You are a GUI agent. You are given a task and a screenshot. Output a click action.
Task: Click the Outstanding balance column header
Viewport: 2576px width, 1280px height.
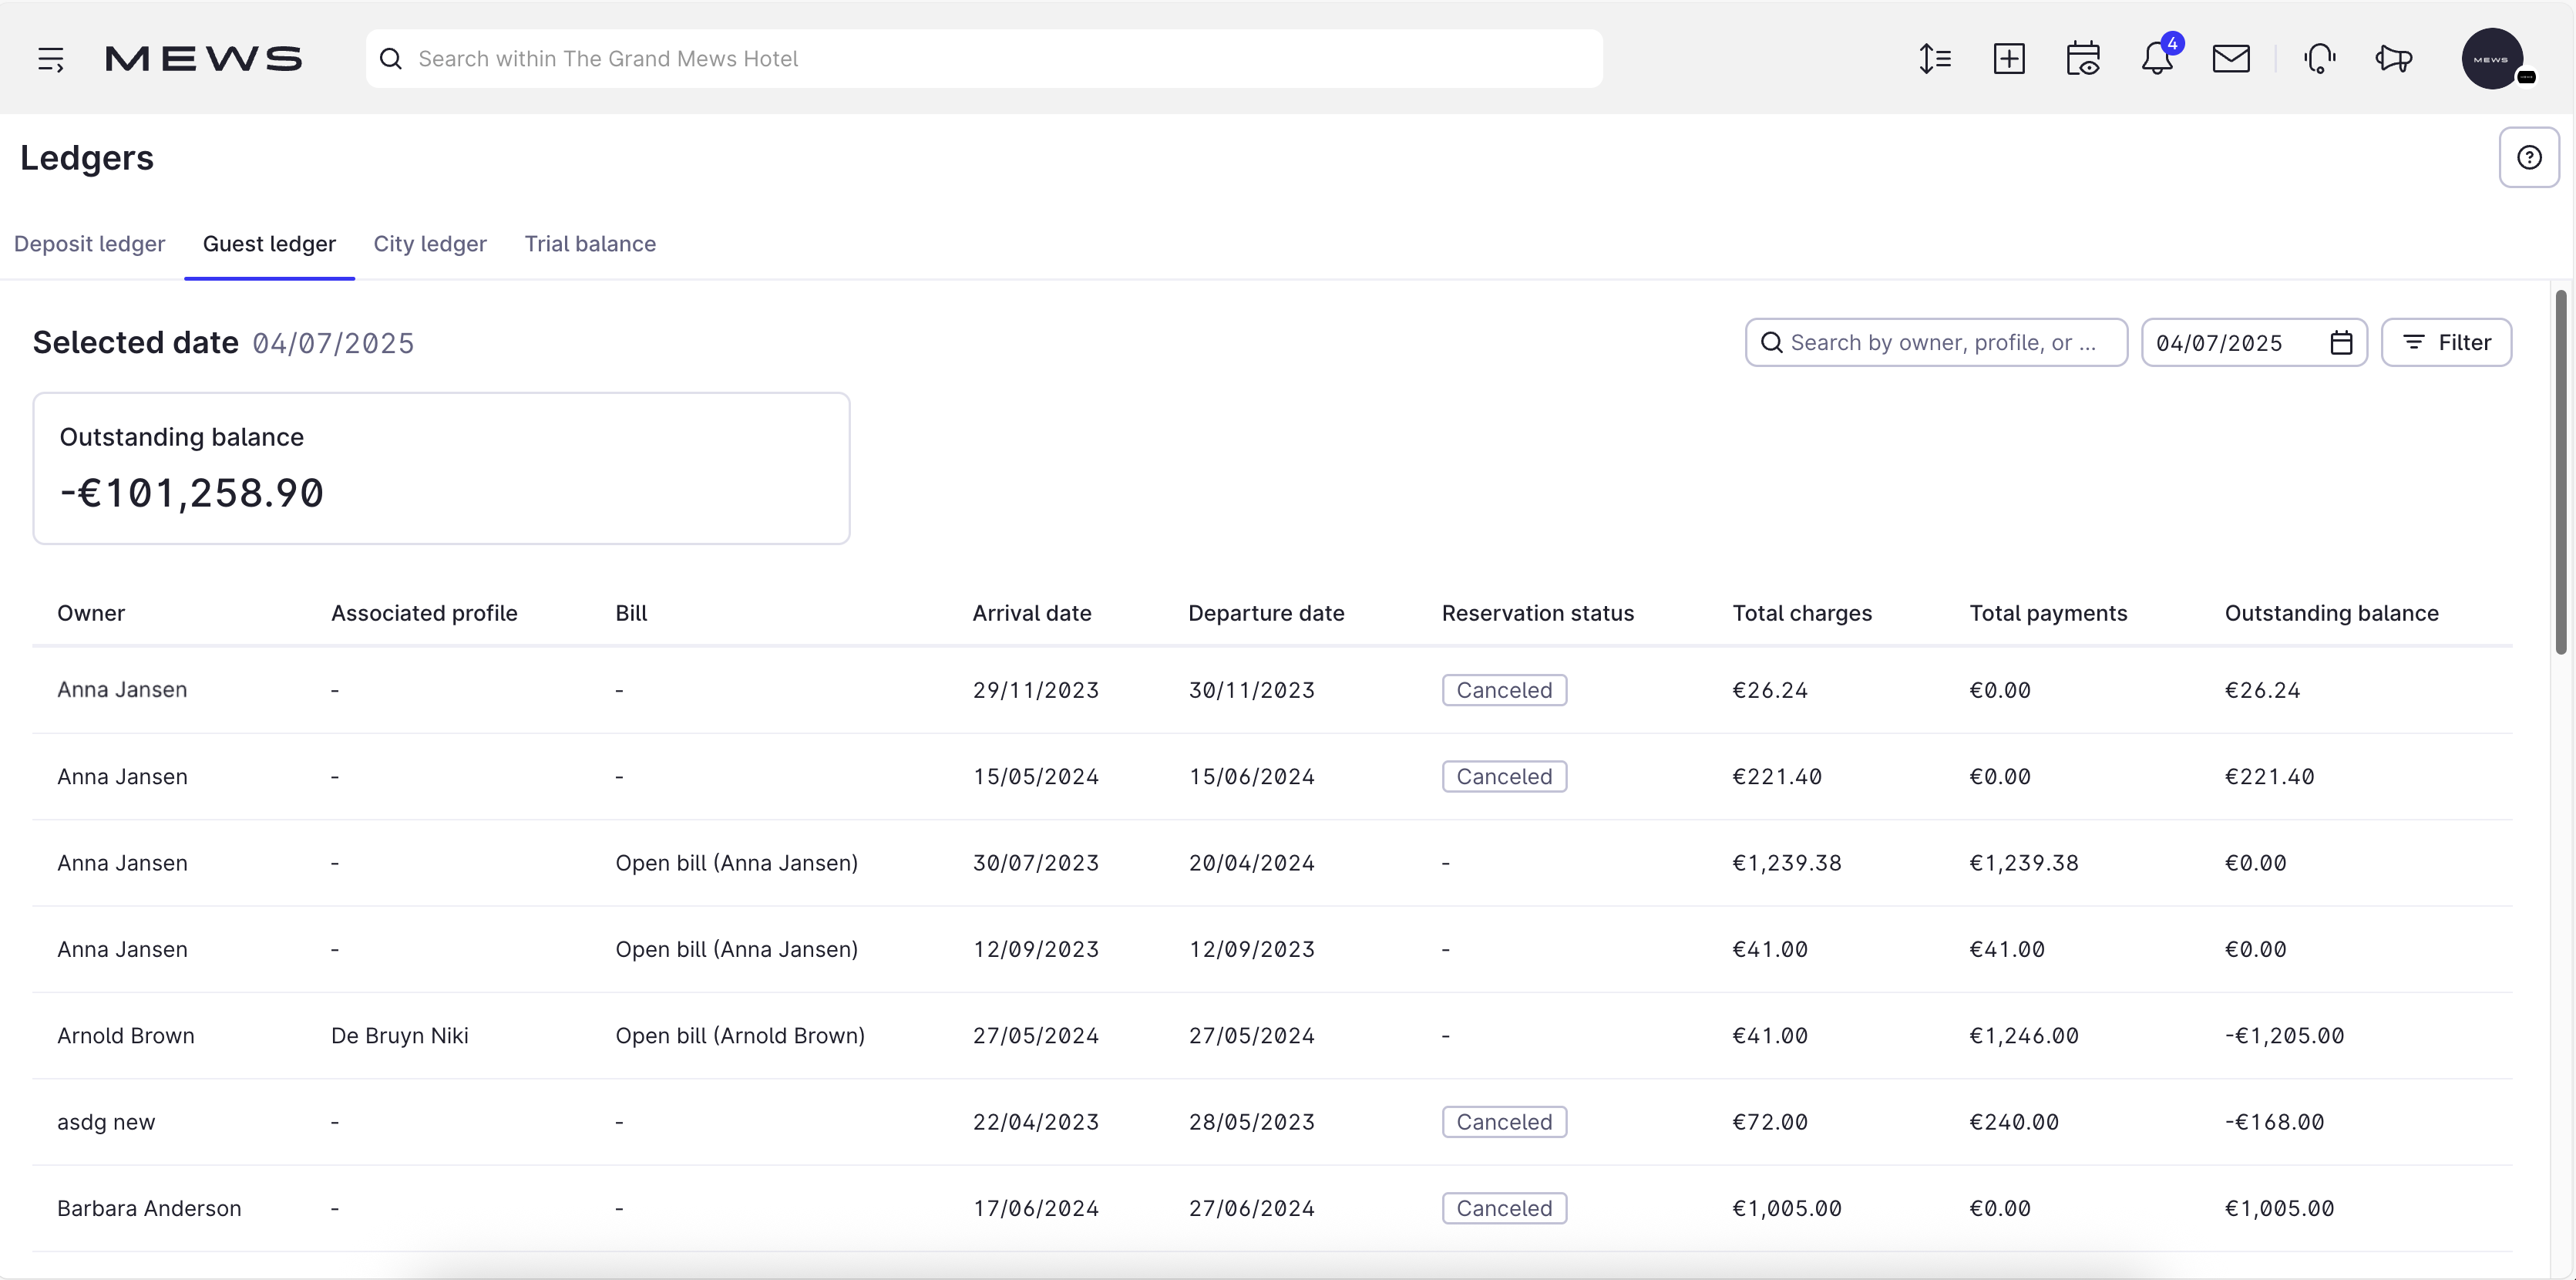point(2331,613)
